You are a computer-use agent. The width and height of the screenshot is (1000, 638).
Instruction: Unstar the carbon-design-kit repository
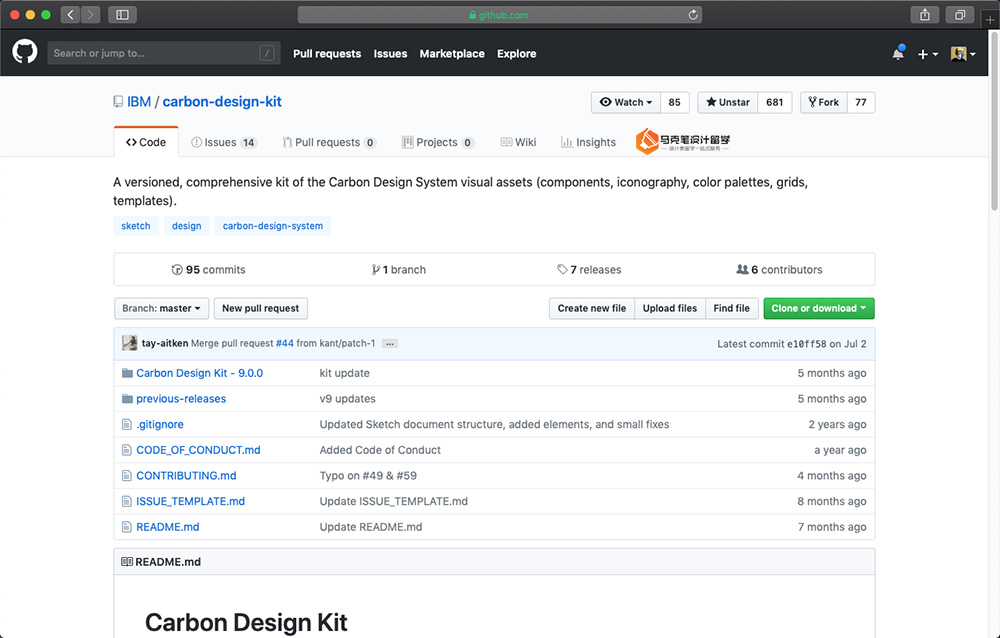[x=728, y=102]
